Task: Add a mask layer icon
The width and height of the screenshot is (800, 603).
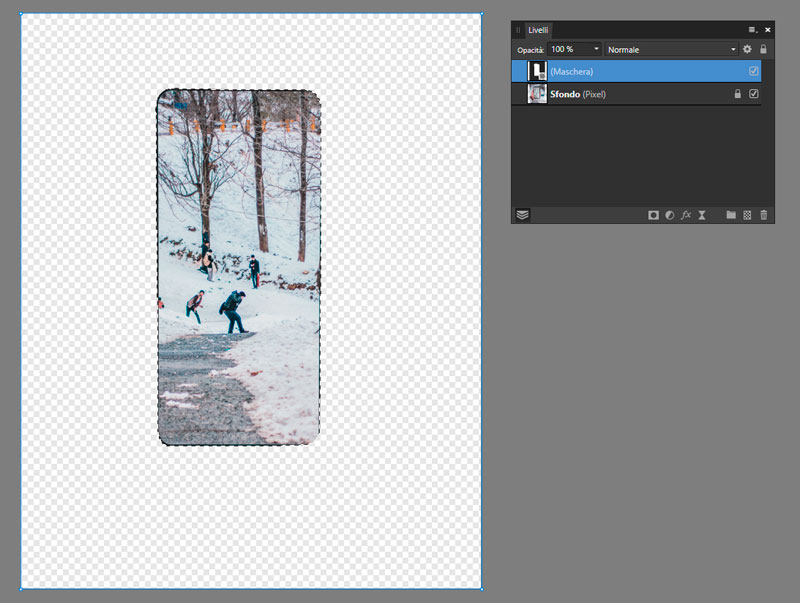Action: [653, 215]
